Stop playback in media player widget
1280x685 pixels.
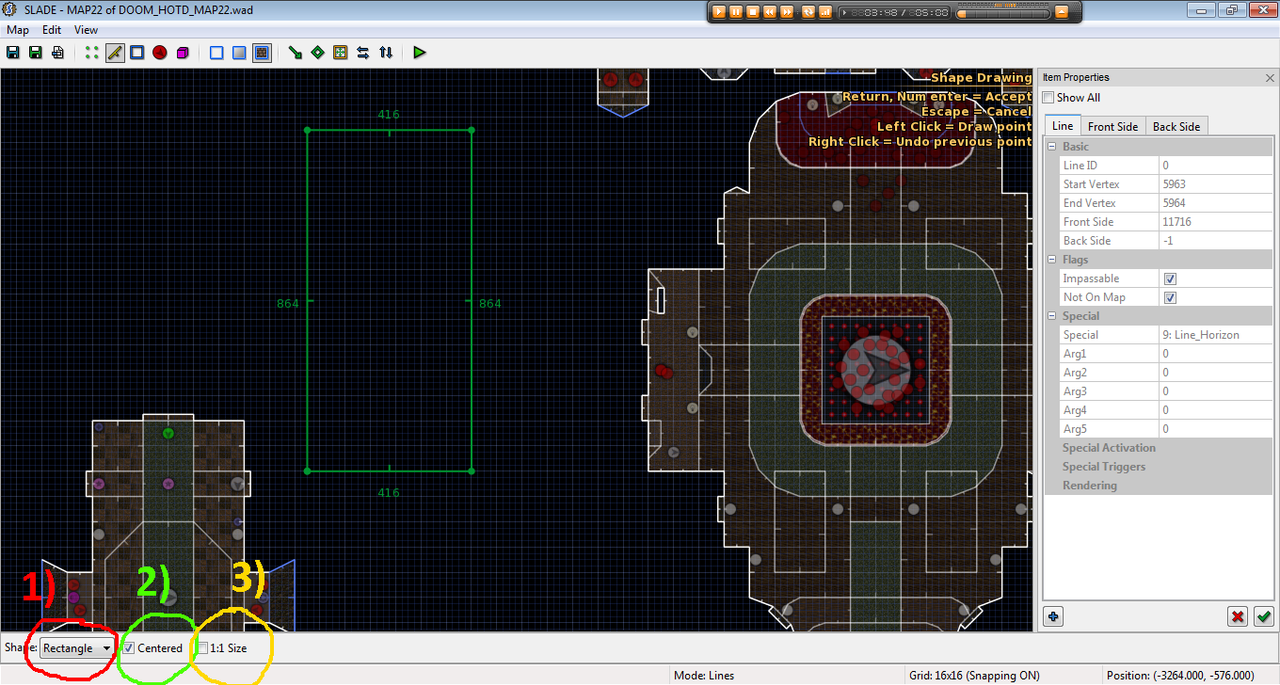(x=753, y=12)
